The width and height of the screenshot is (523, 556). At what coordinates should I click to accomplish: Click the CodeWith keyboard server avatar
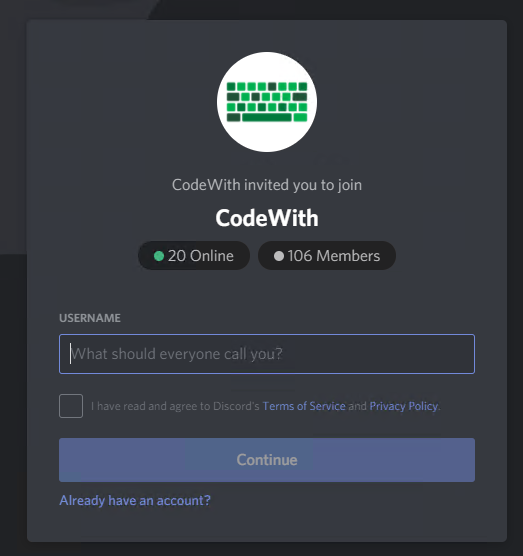267,102
